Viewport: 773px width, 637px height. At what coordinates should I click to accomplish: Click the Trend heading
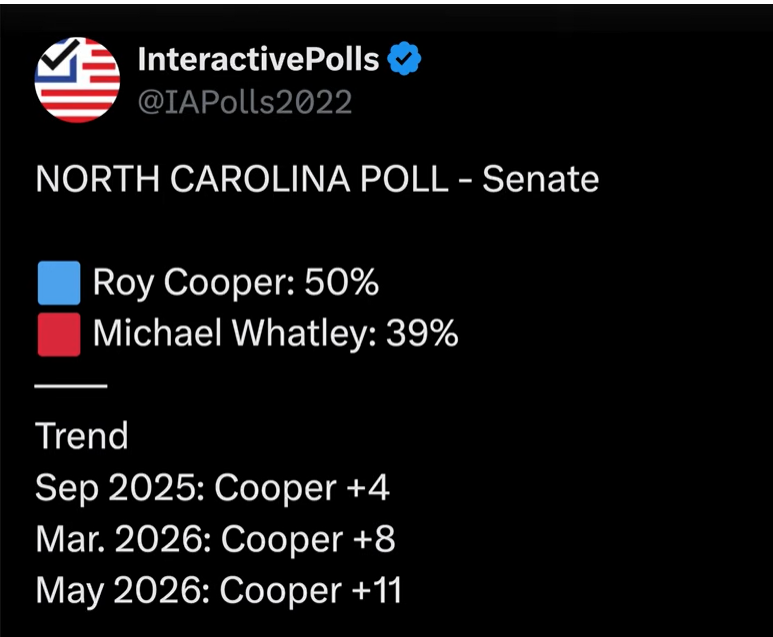tap(82, 436)
